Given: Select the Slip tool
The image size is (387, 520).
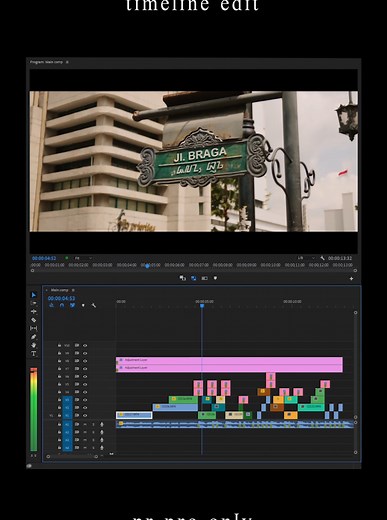Looking at the screenshot, I should (34, 328).
